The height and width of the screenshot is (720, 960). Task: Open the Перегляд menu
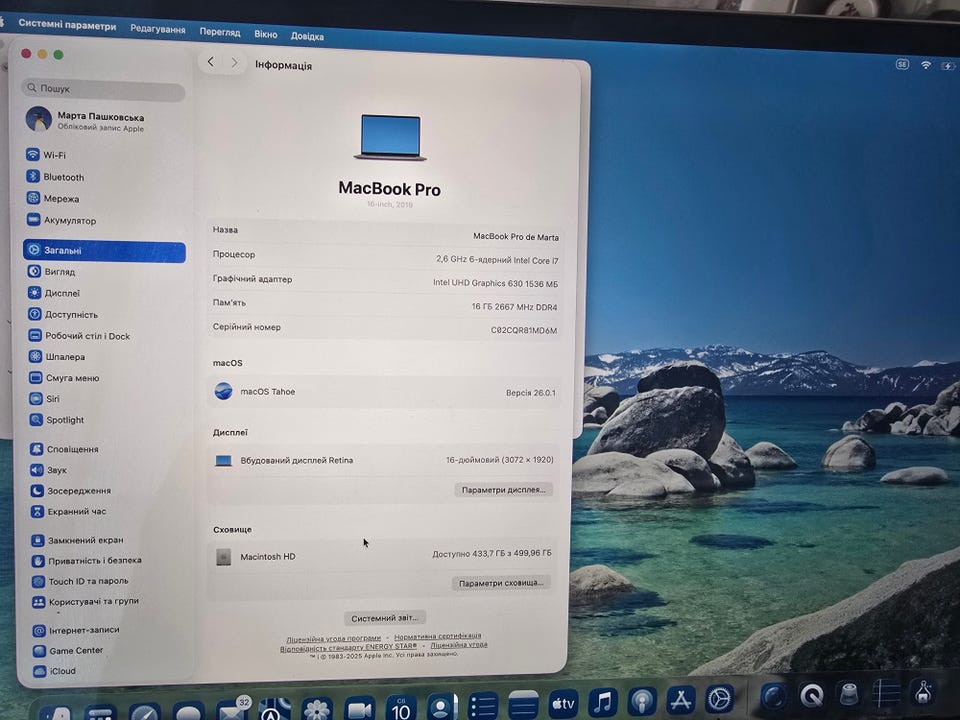pyautogui.click(x=220, y=32)
